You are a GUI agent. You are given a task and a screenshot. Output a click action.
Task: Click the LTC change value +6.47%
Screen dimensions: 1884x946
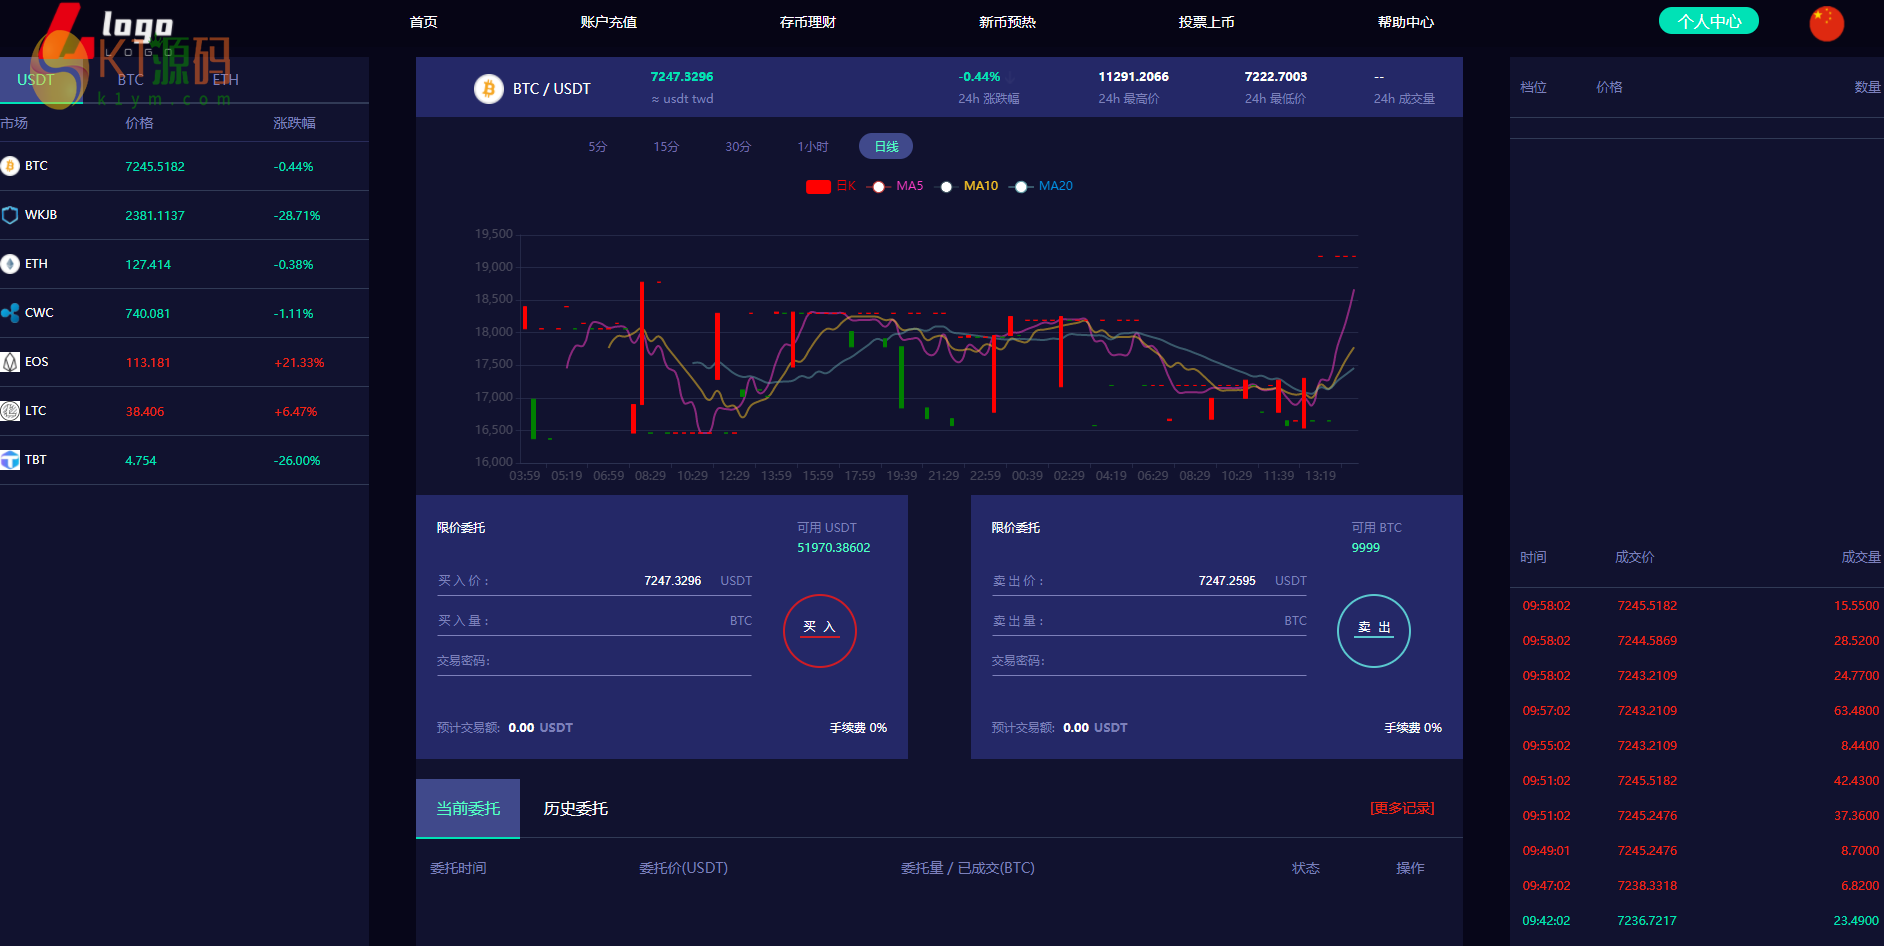(x=296, y=412)
